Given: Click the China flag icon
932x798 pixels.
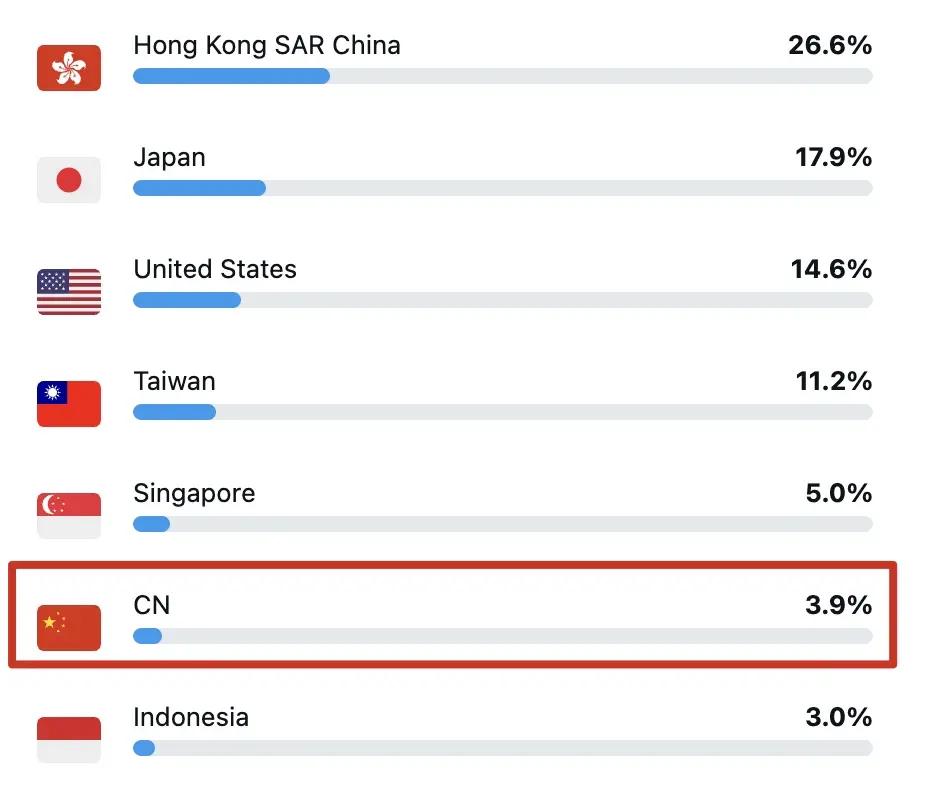Looking at the screenshot, I should [69, 628].
